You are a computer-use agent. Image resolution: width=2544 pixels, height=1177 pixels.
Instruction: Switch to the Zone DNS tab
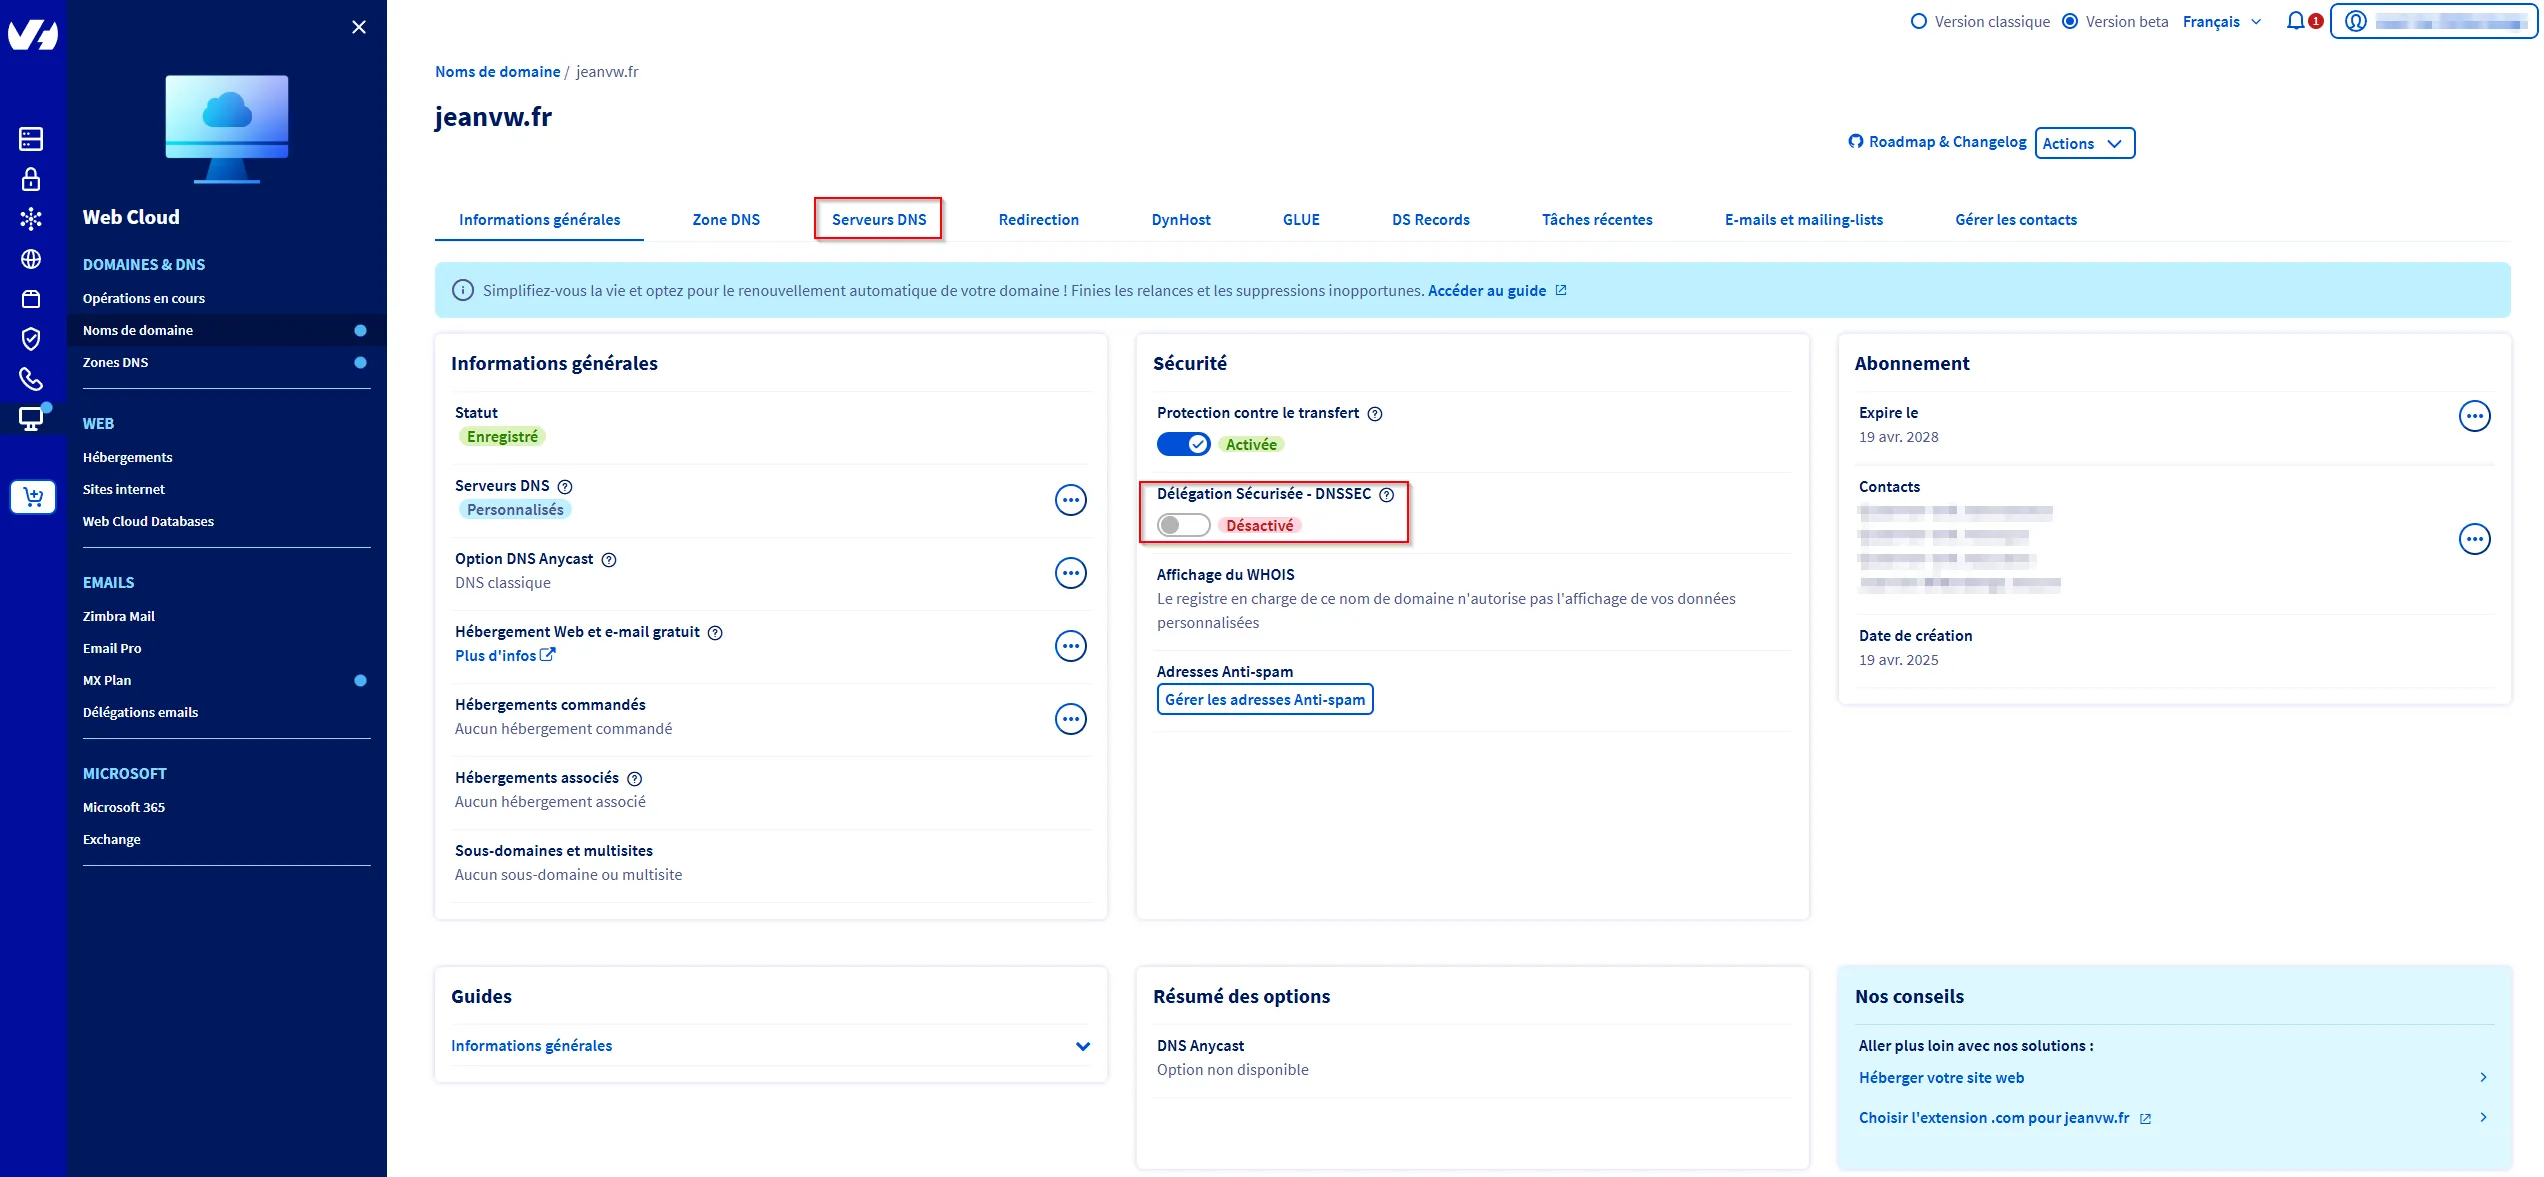tap(726, 219)
